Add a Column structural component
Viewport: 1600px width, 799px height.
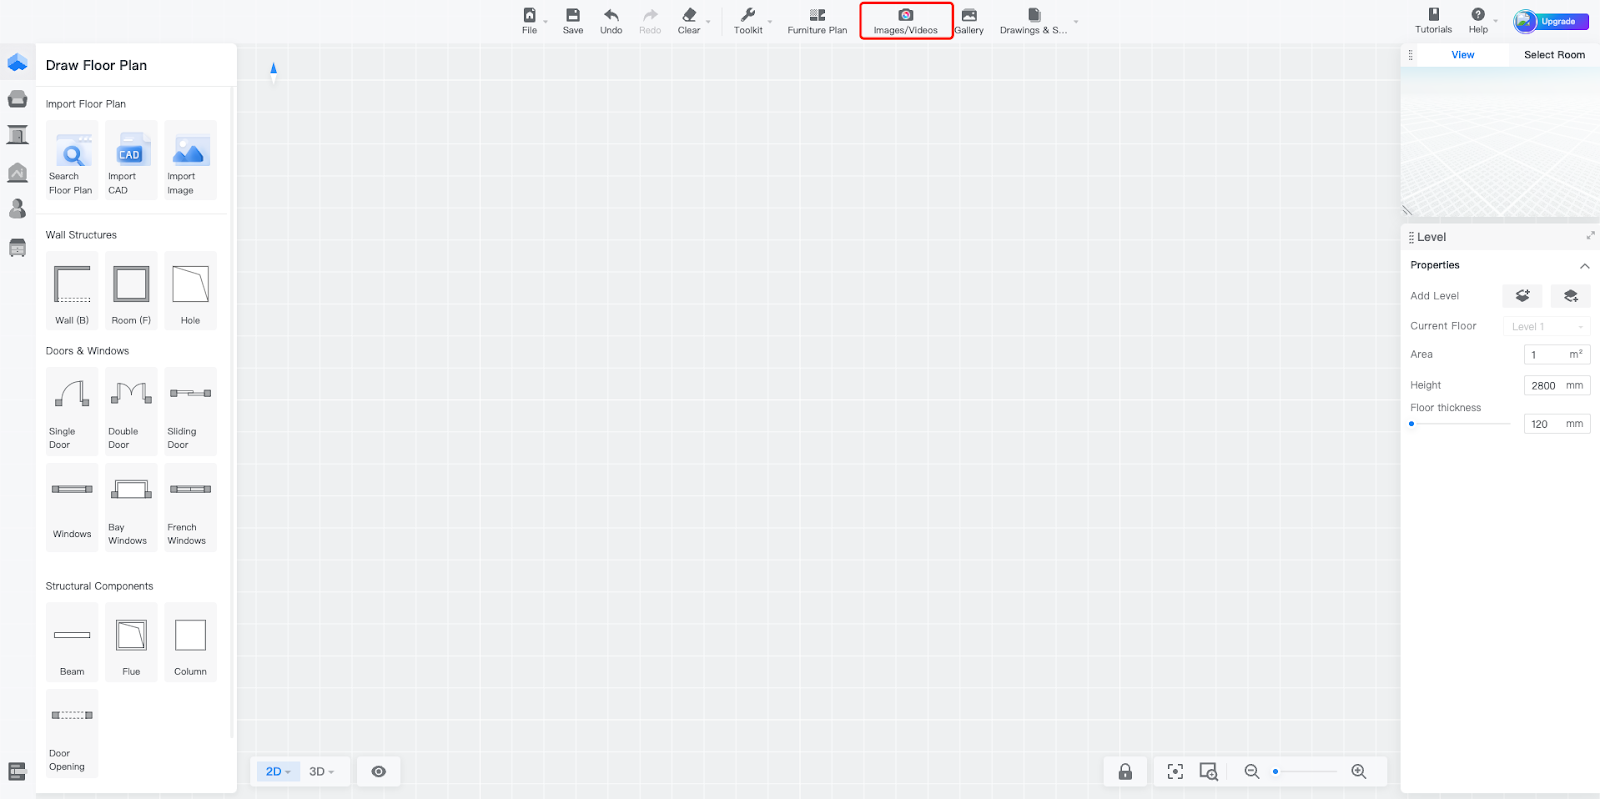[190, 642]
